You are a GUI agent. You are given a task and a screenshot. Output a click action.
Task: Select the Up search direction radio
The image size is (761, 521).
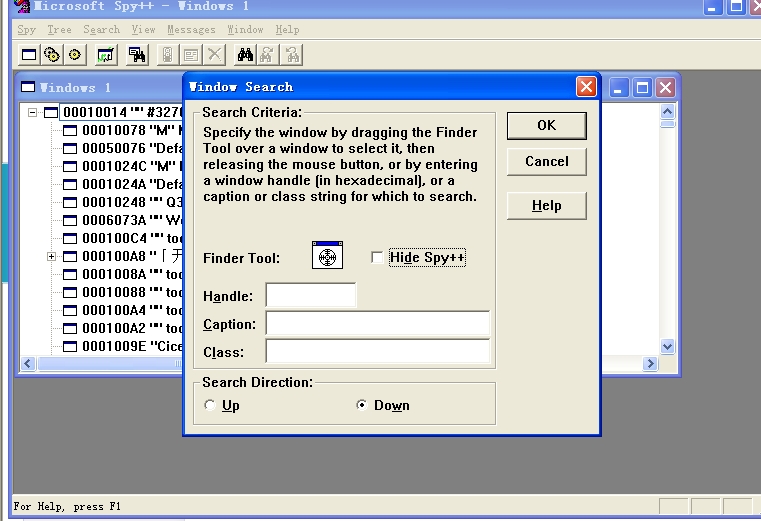click(210, 405)
